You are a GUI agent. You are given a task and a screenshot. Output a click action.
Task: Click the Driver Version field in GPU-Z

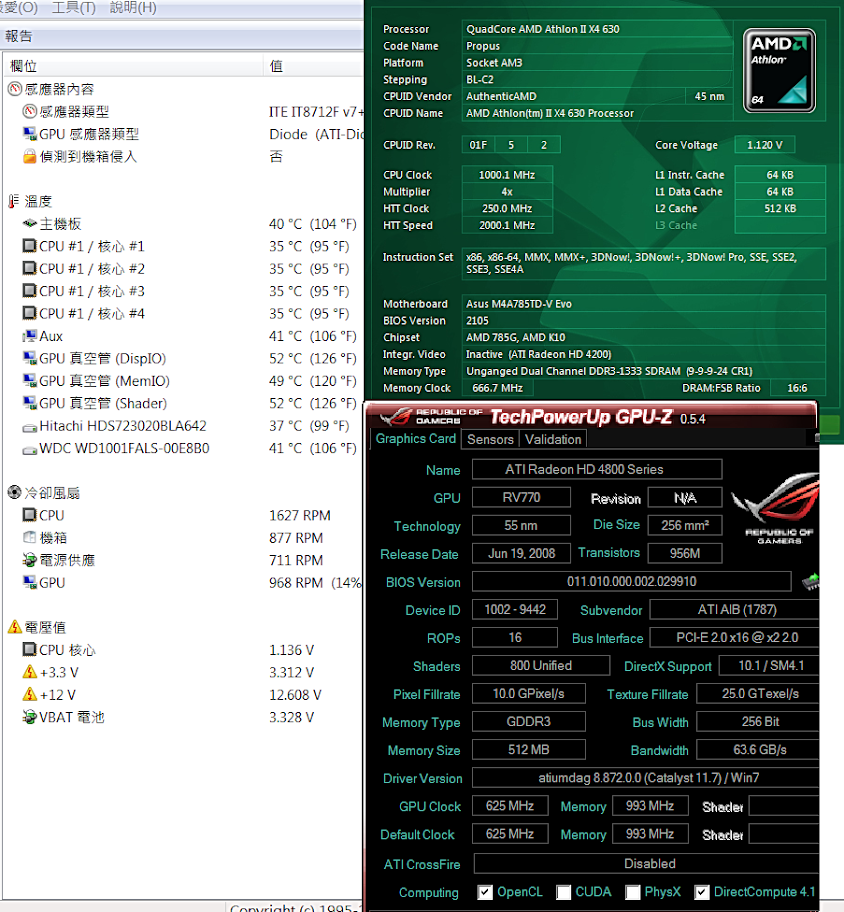click(646, 778)
